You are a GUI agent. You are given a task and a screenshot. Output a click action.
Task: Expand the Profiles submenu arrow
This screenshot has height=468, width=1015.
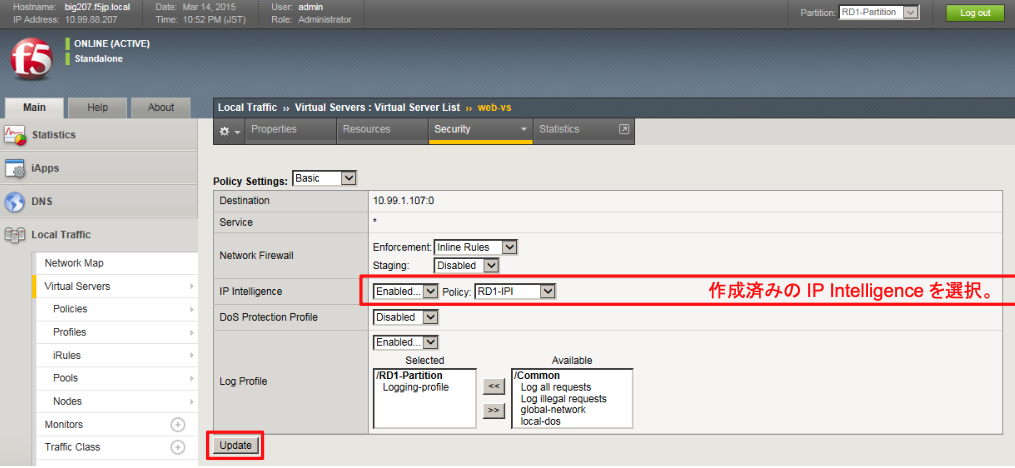191,333
